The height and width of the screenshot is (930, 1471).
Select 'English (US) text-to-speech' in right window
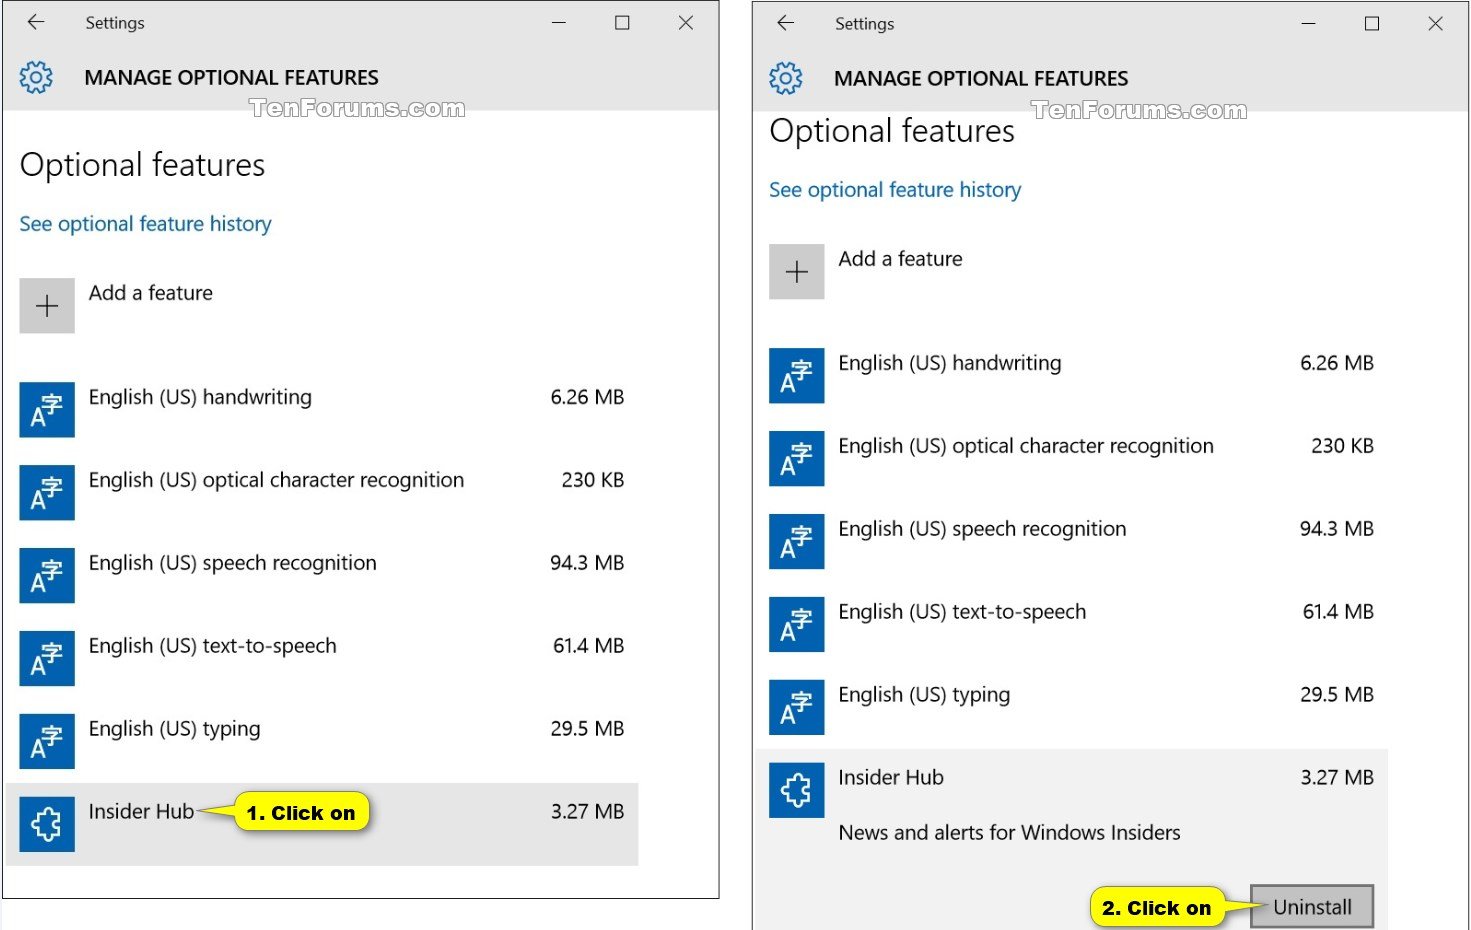click(x=962, y=613)
